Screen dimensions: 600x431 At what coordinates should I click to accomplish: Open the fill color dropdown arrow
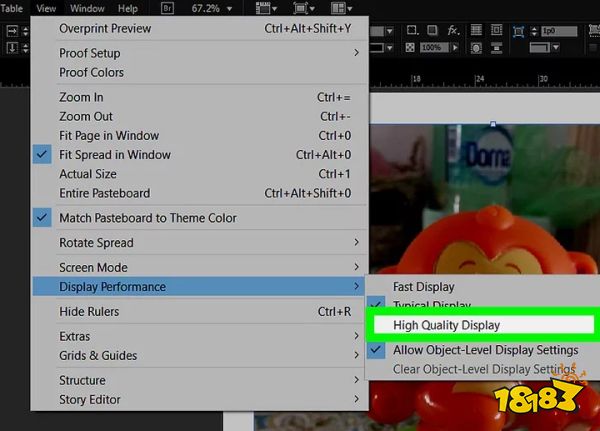point(390,31)
